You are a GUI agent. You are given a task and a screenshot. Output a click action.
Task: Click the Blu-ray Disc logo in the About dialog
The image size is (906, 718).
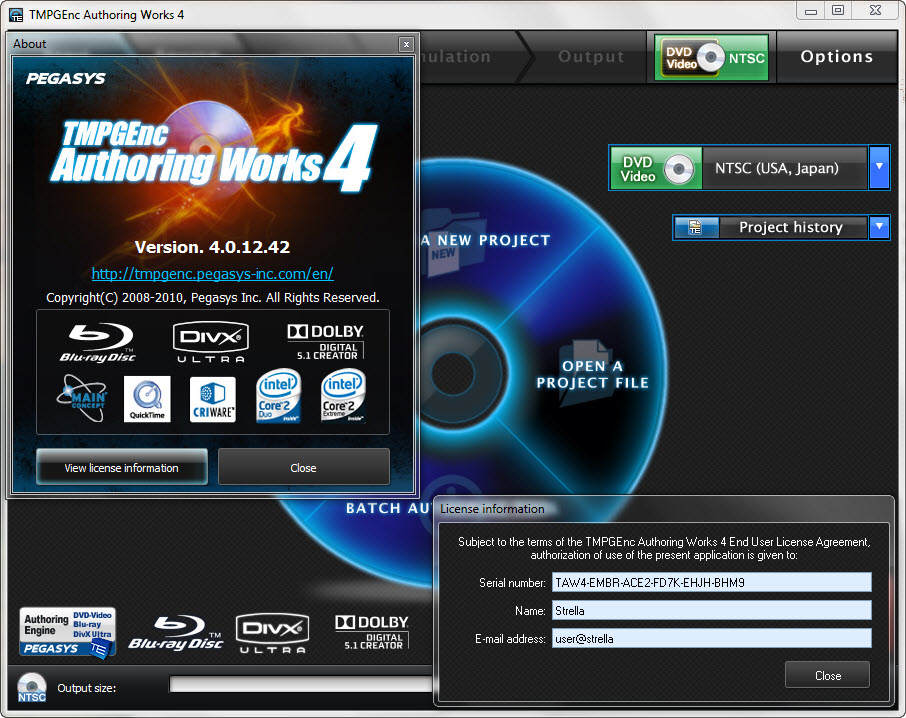point(98,343)
